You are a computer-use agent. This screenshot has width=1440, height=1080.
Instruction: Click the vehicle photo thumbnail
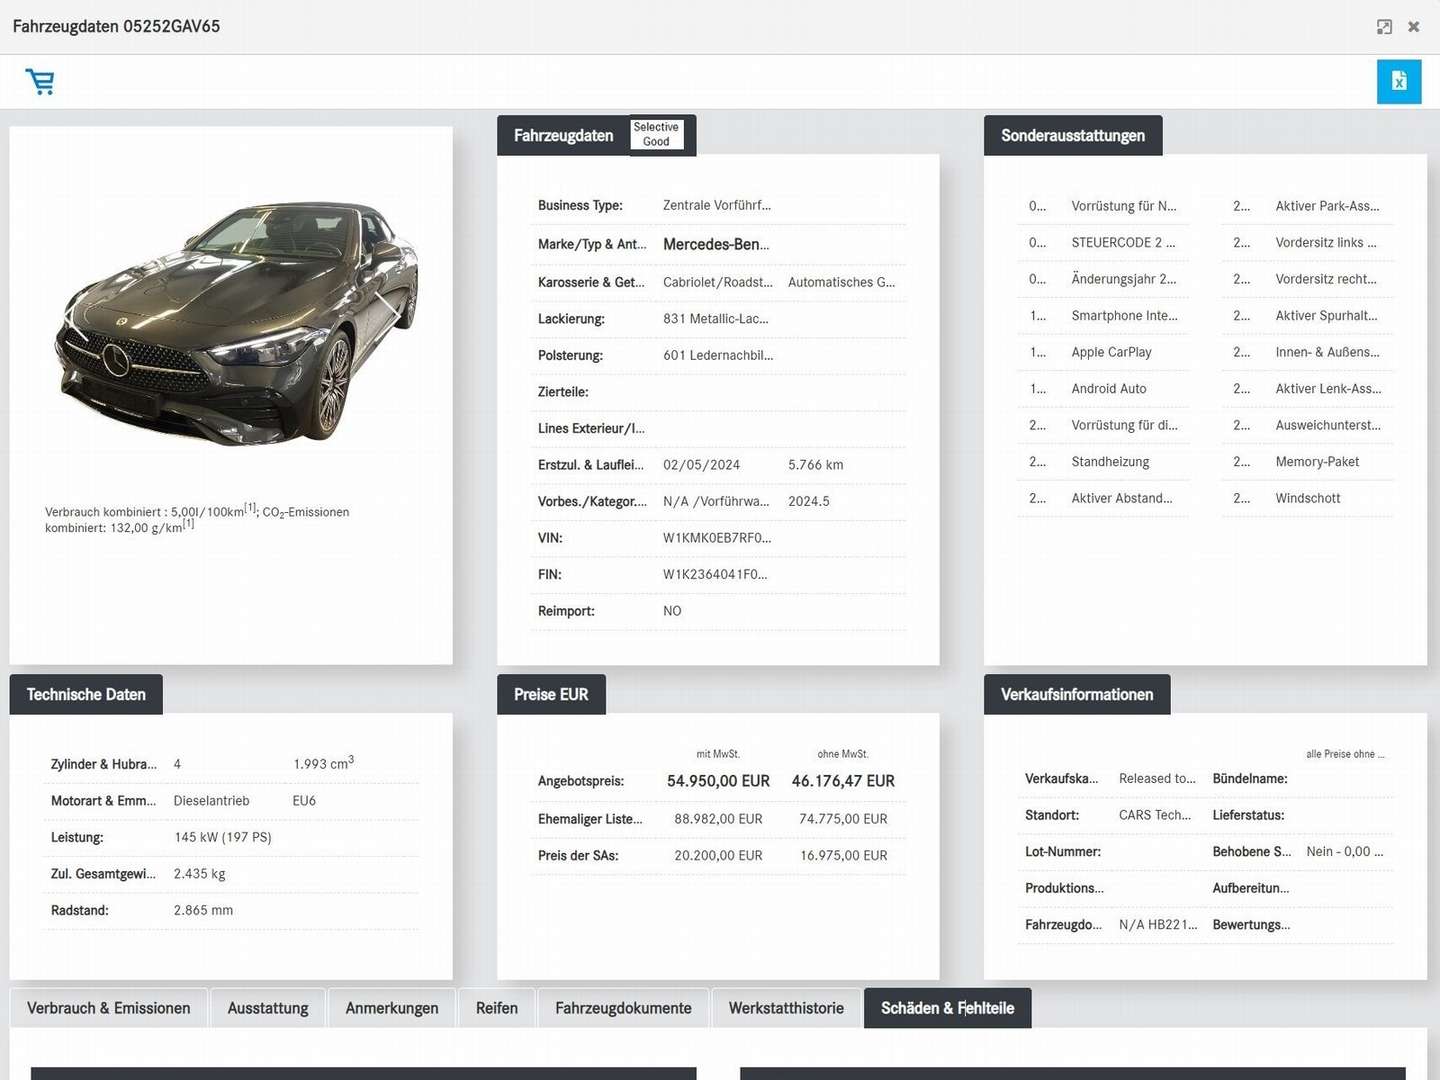[231, 320]
